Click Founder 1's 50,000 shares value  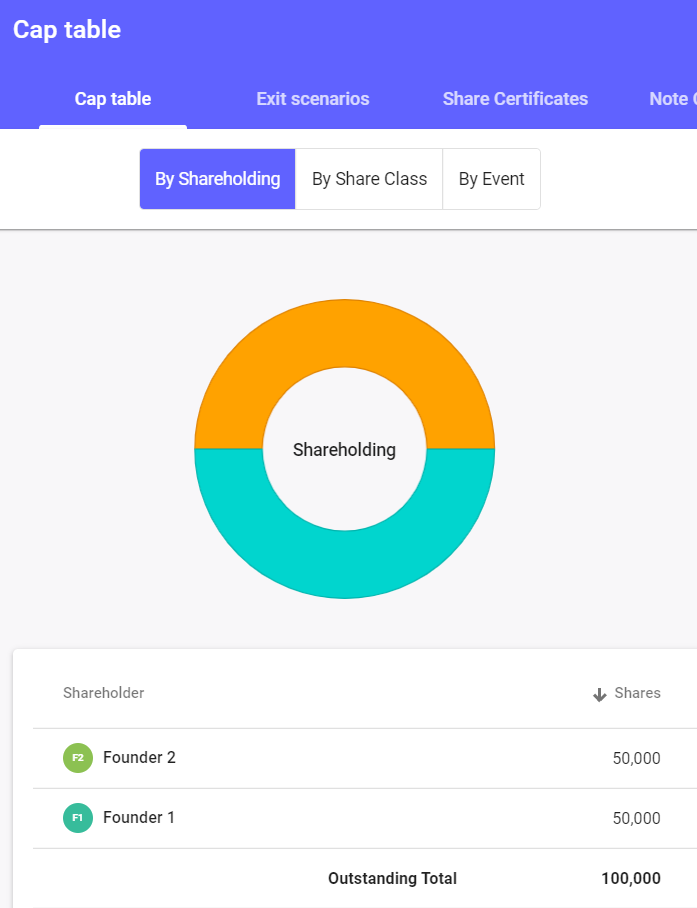pos(636,818)
